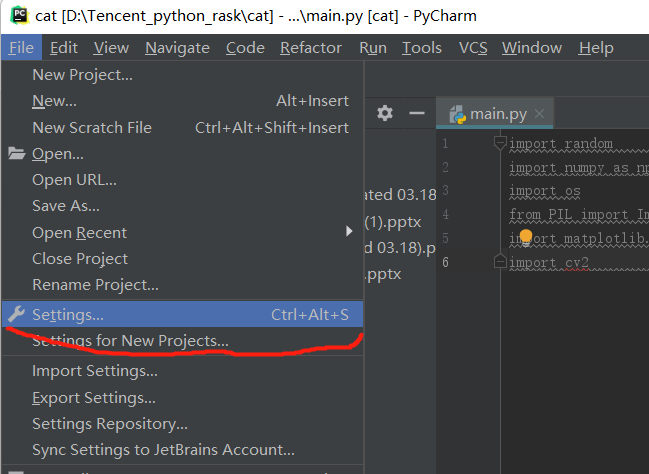Click the 'import random' code line
Viewport: 649px width, 474px height.
561,144
